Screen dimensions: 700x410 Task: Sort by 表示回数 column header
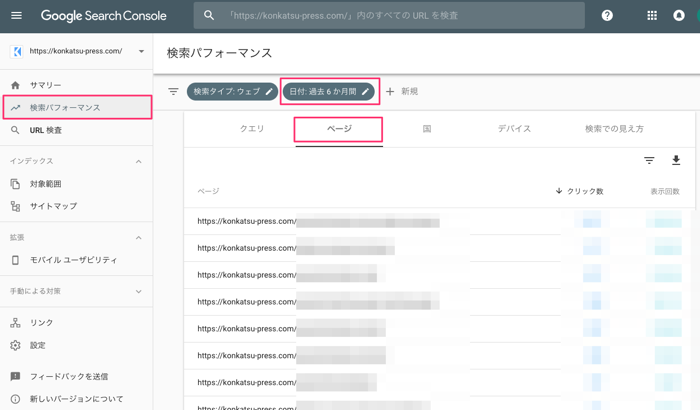[665, 192]
